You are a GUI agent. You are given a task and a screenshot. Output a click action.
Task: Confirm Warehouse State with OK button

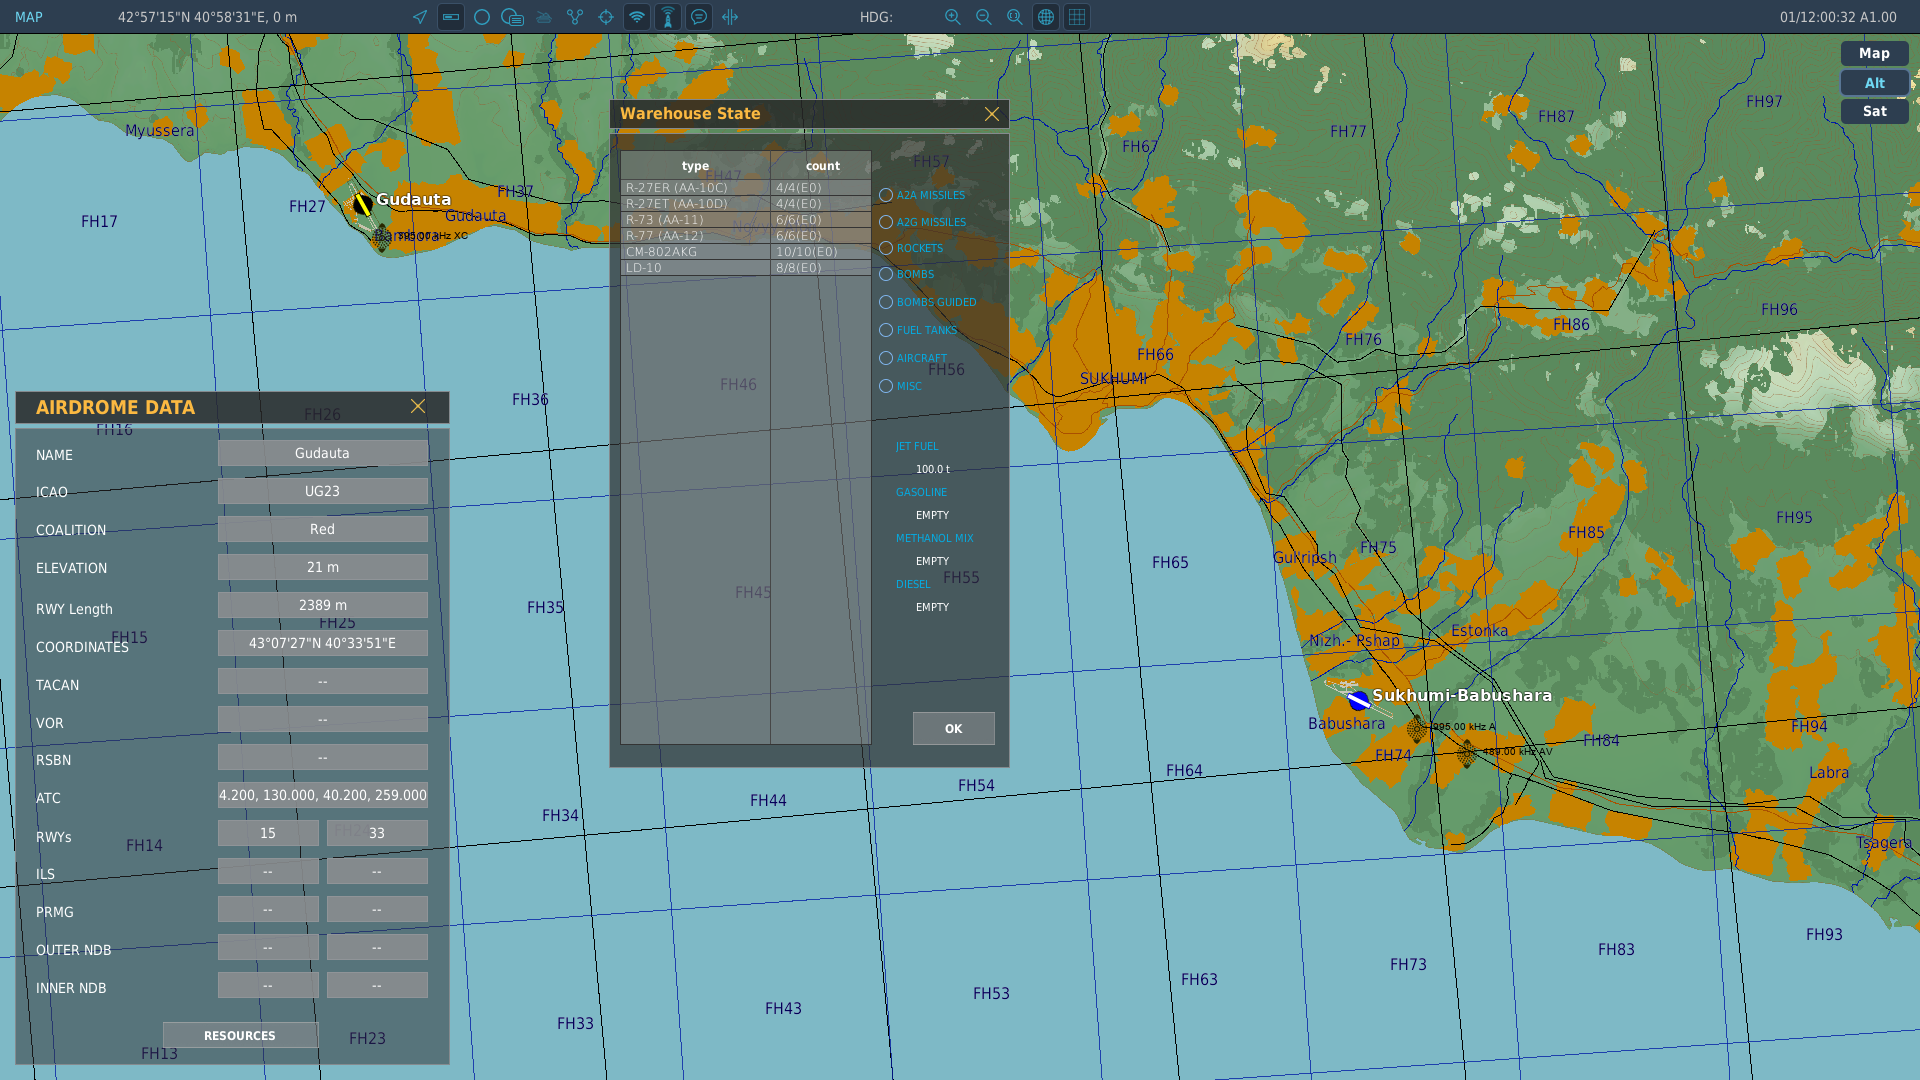(953, 728)
